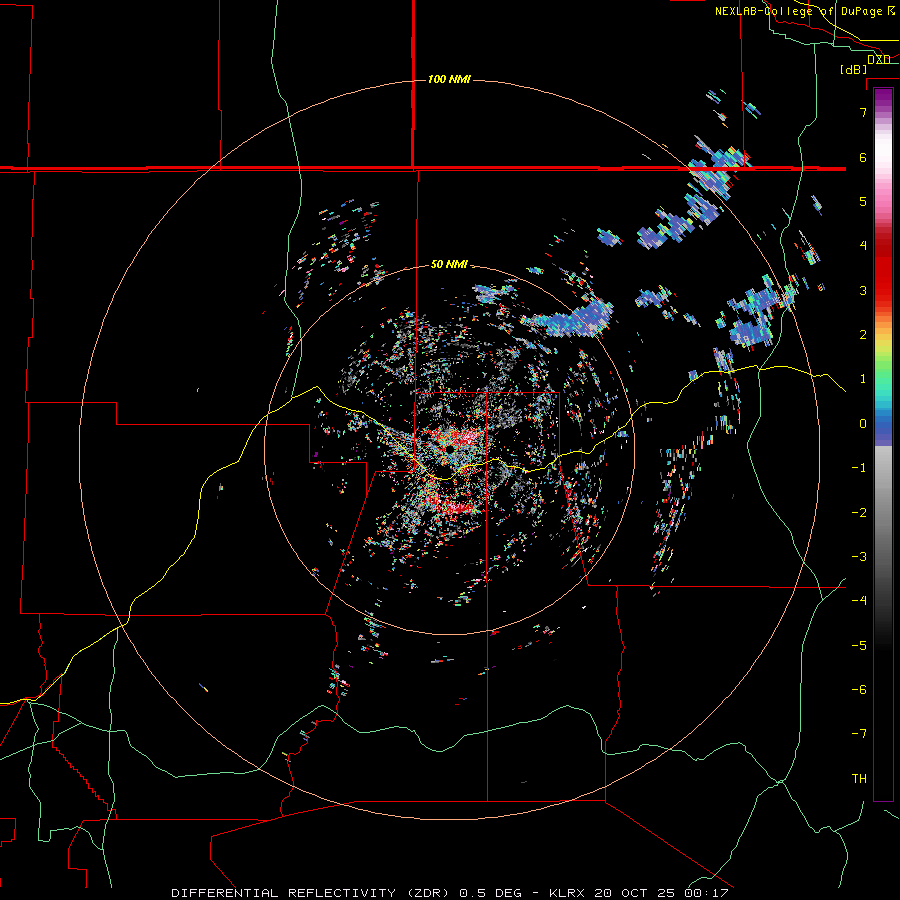
Task: Click the 'TH' label on color scale
Action: (x=859, y=779)
